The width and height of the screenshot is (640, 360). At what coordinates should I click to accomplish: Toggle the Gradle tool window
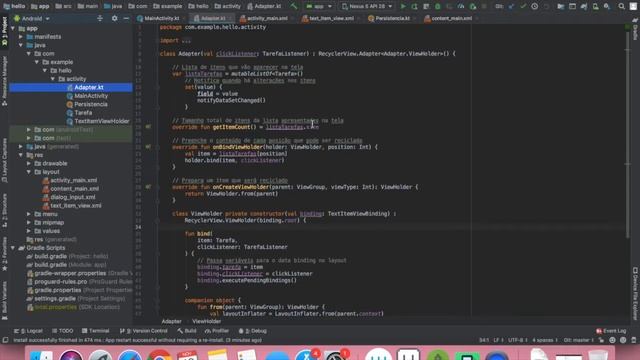pos(635,29)
